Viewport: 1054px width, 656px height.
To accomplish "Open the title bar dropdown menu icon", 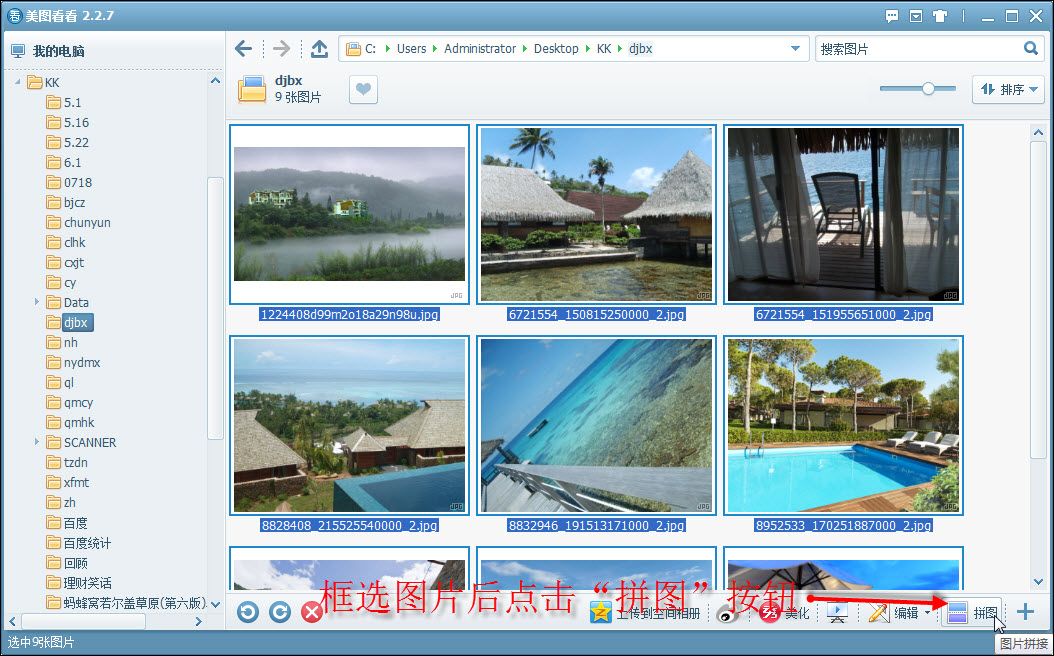I will coord(916,16).
